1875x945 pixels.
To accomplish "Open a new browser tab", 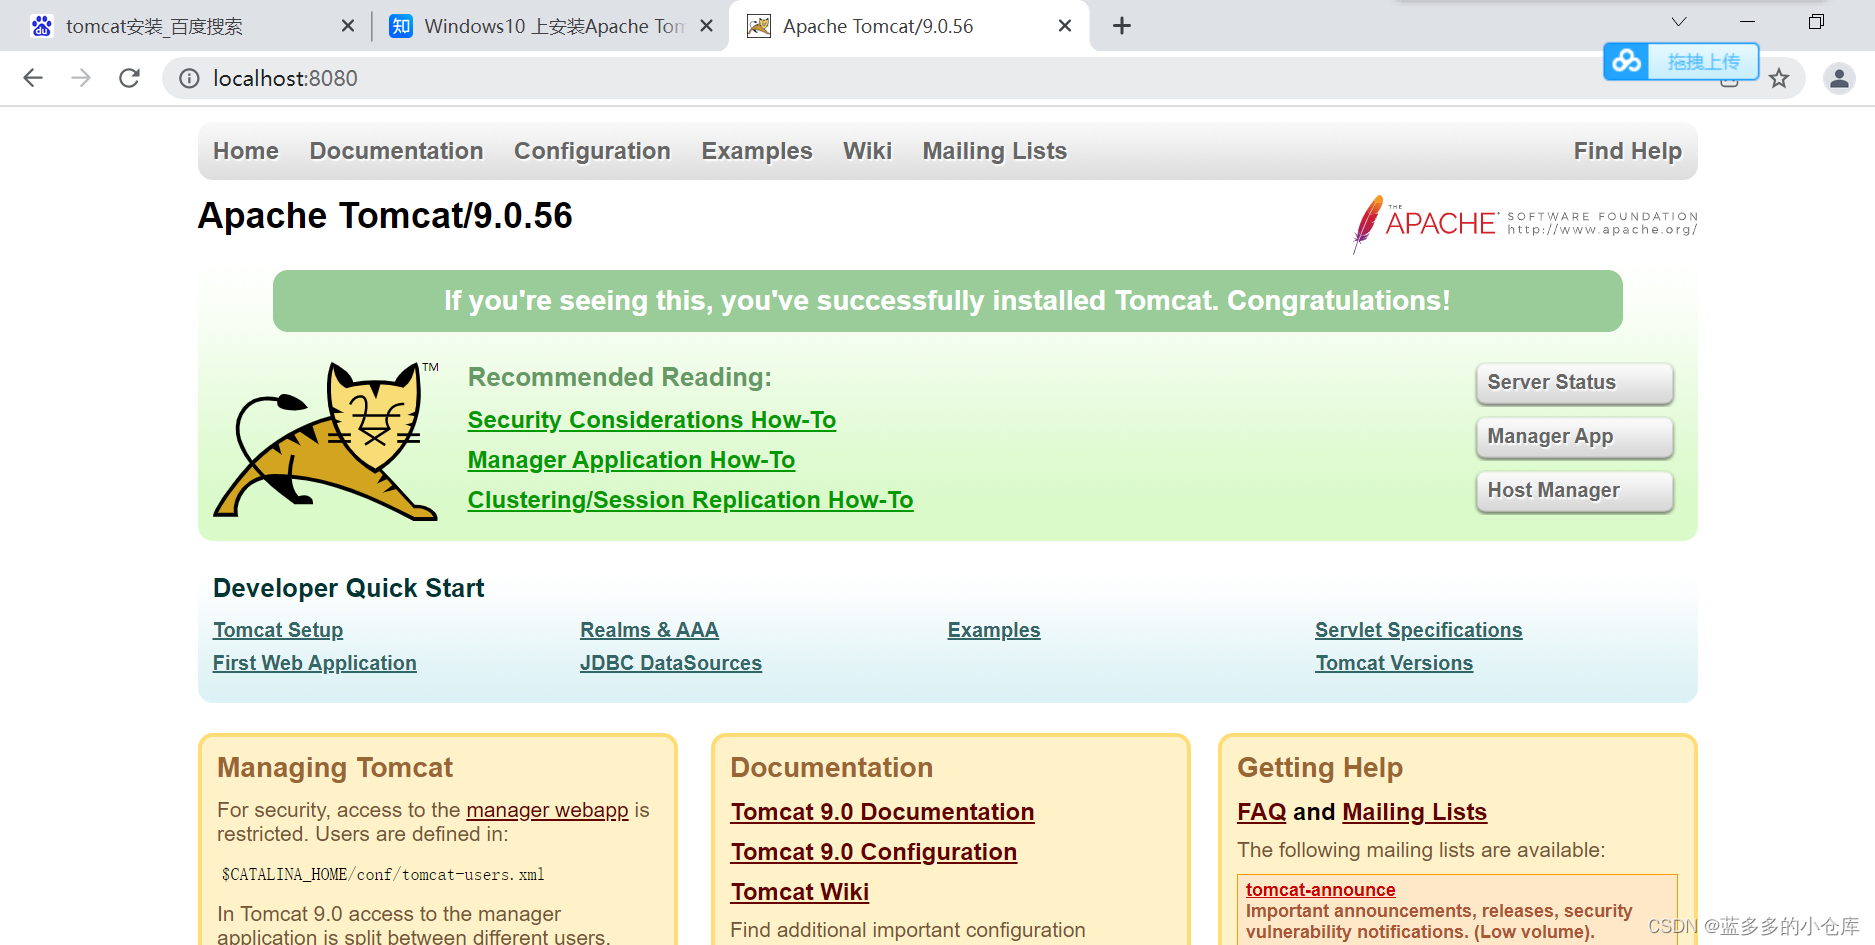I will point(1122,26).
